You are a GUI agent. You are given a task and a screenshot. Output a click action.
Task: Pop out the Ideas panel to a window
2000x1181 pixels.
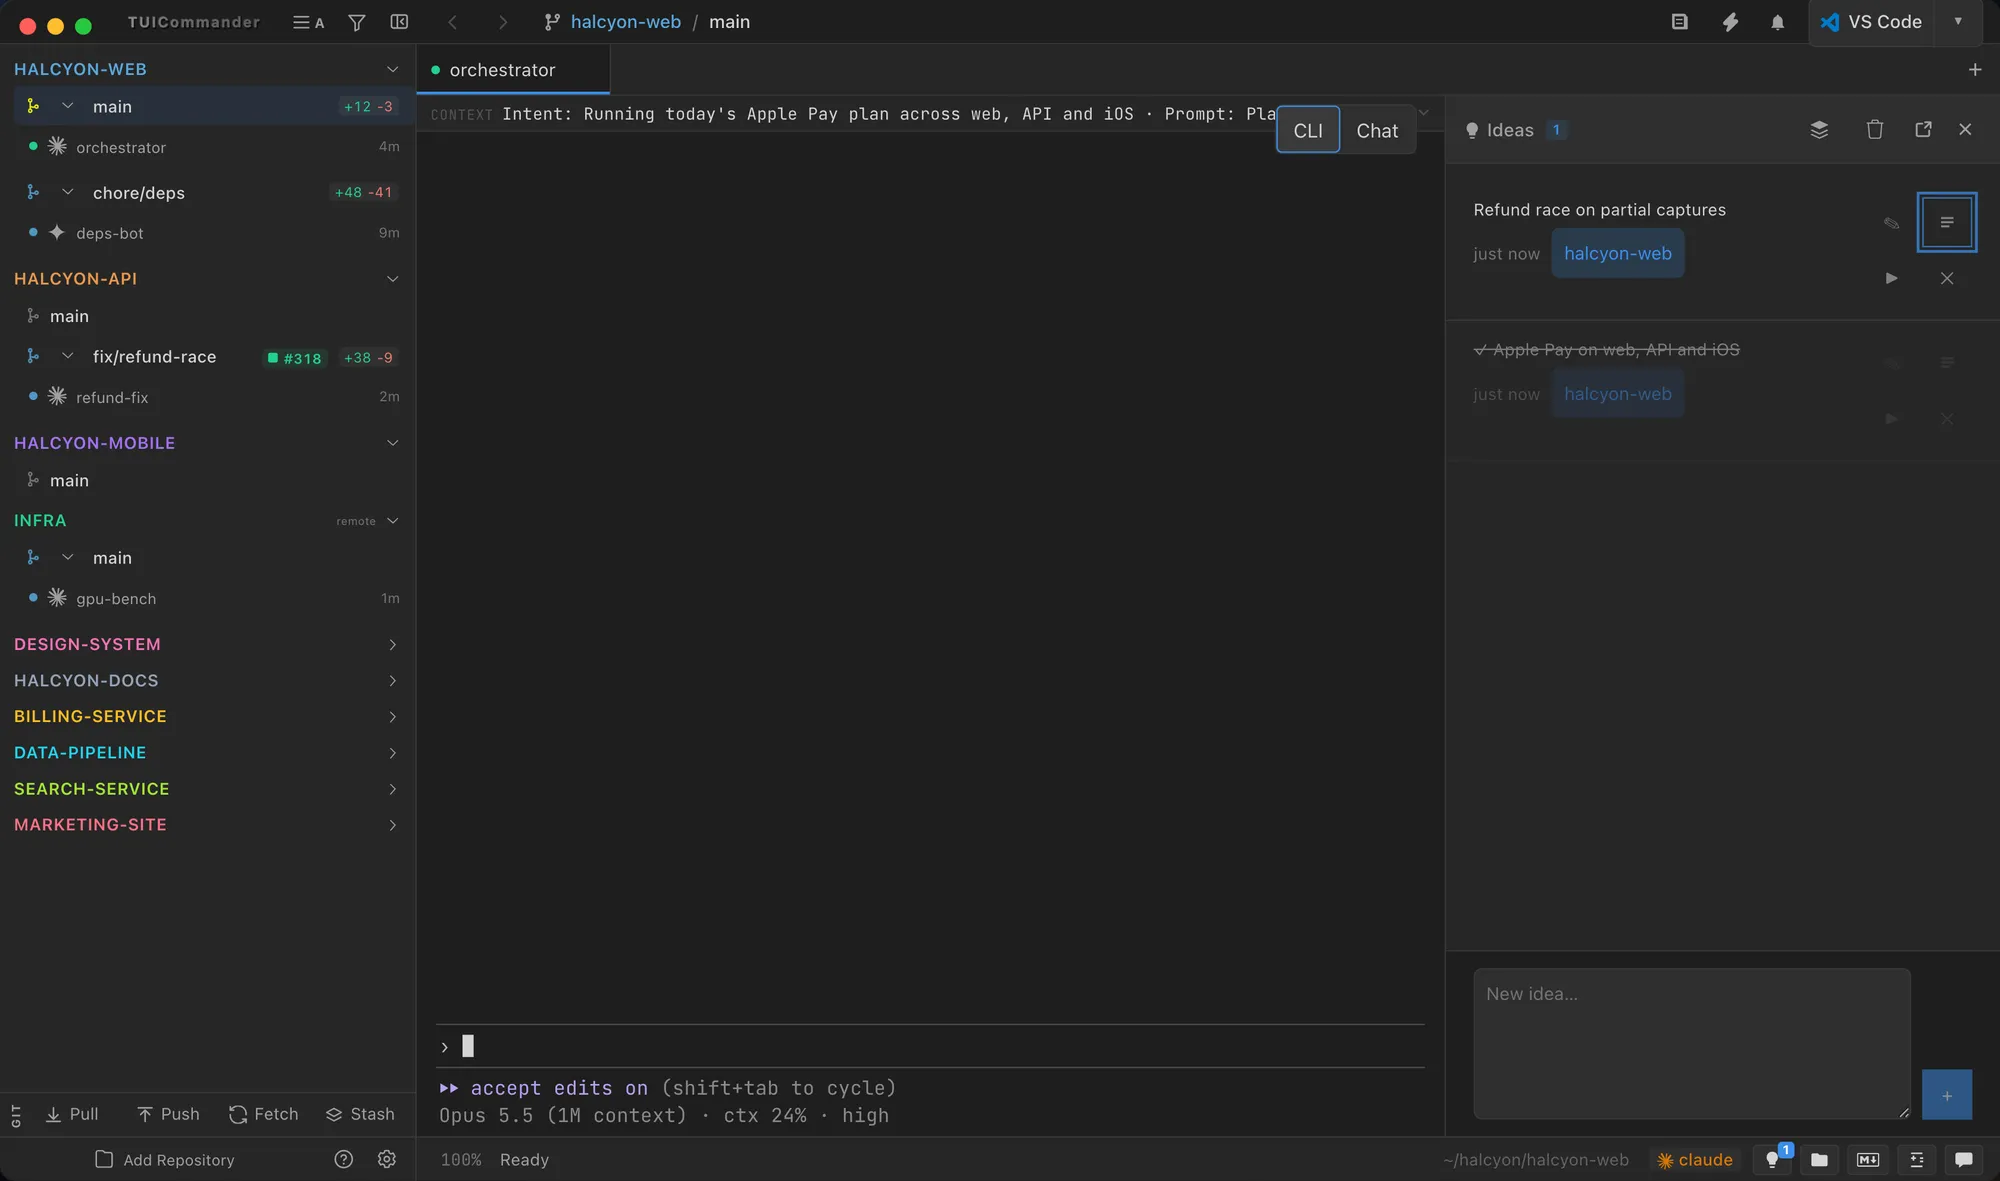[1923, 130]
